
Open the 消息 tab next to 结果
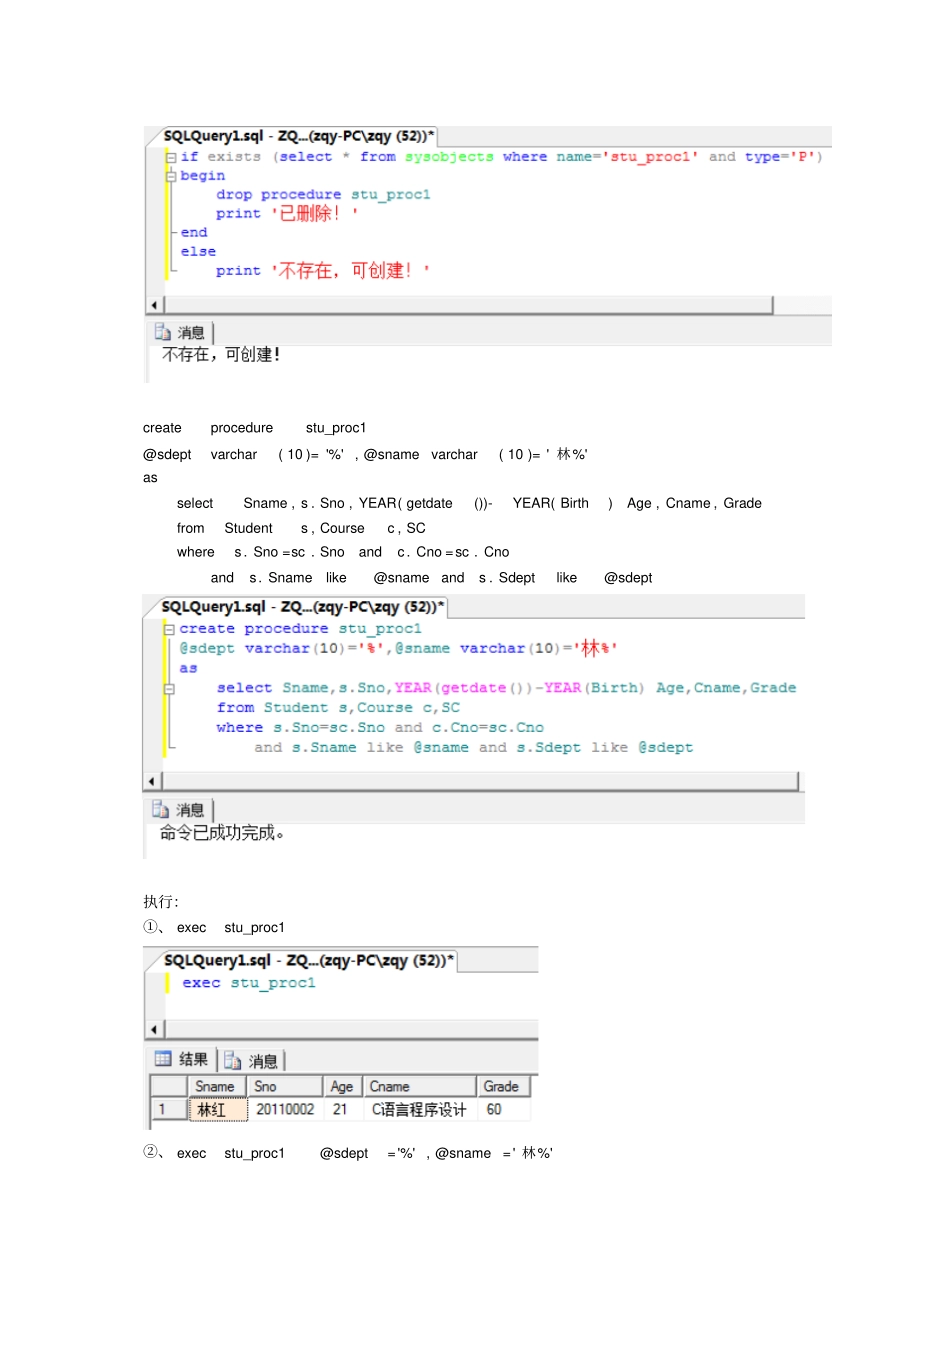click(263, 1061)
